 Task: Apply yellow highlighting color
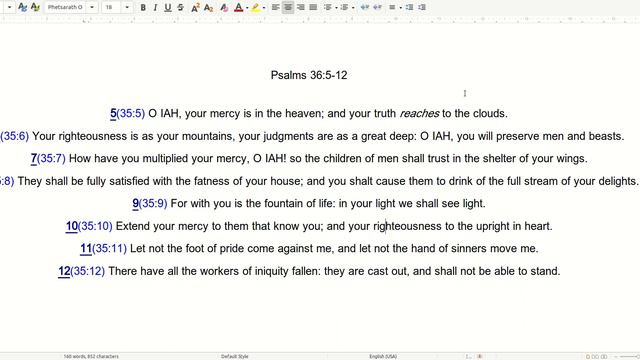click(256, 7)
